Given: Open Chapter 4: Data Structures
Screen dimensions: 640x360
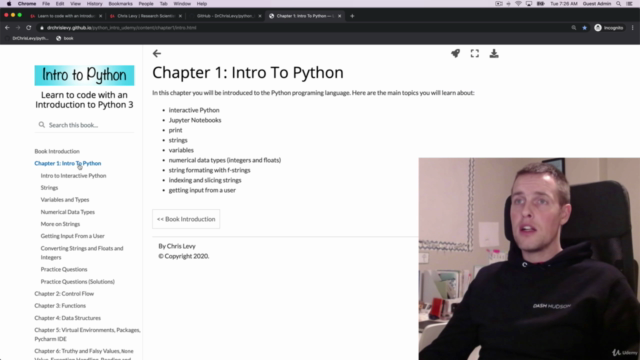Looking at the screenshot, I should tap(67, 318).
